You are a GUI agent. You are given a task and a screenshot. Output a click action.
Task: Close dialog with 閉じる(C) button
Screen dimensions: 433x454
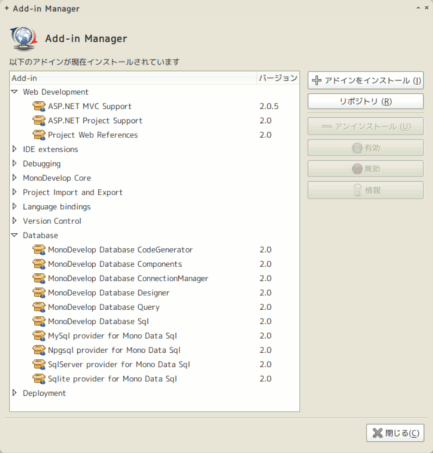click(395, 433)
